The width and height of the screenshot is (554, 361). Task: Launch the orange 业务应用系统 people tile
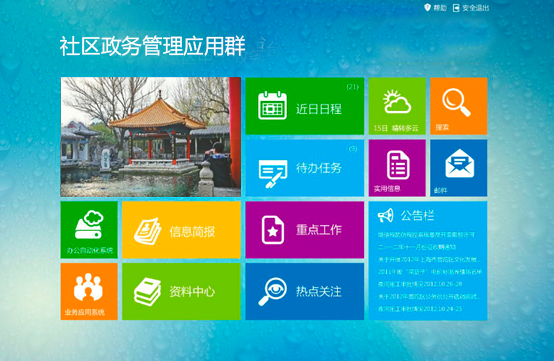pos(89,291)
